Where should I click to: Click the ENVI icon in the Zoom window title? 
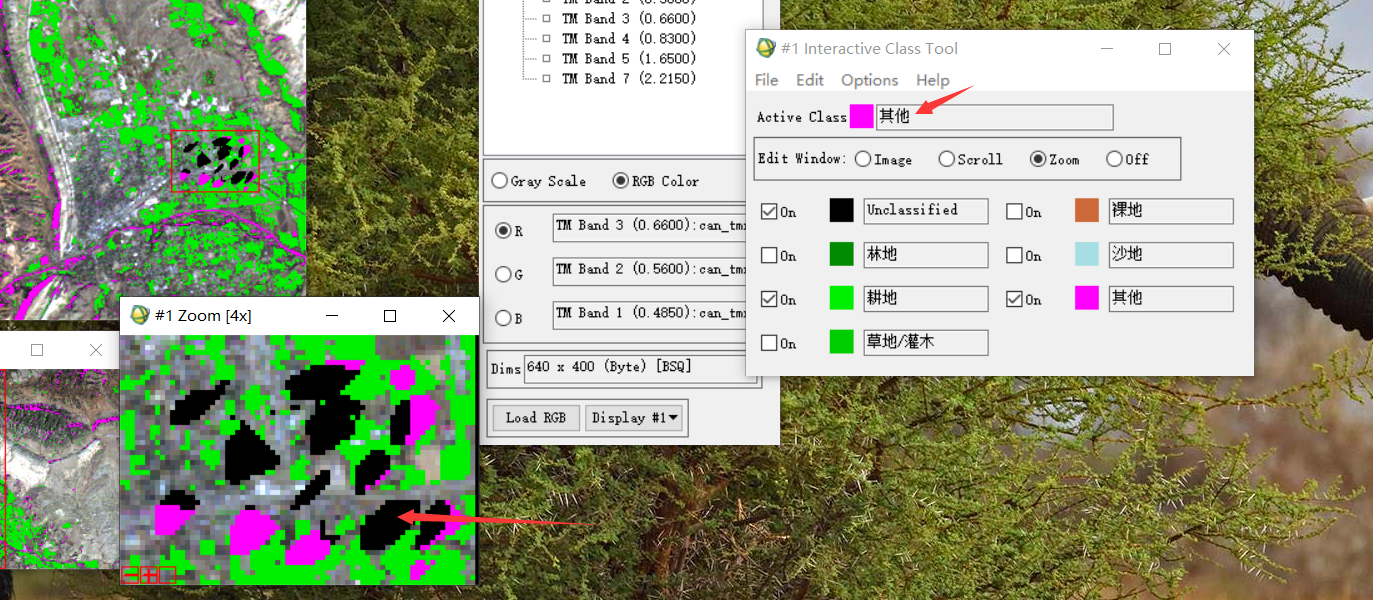tap(140, 315)
